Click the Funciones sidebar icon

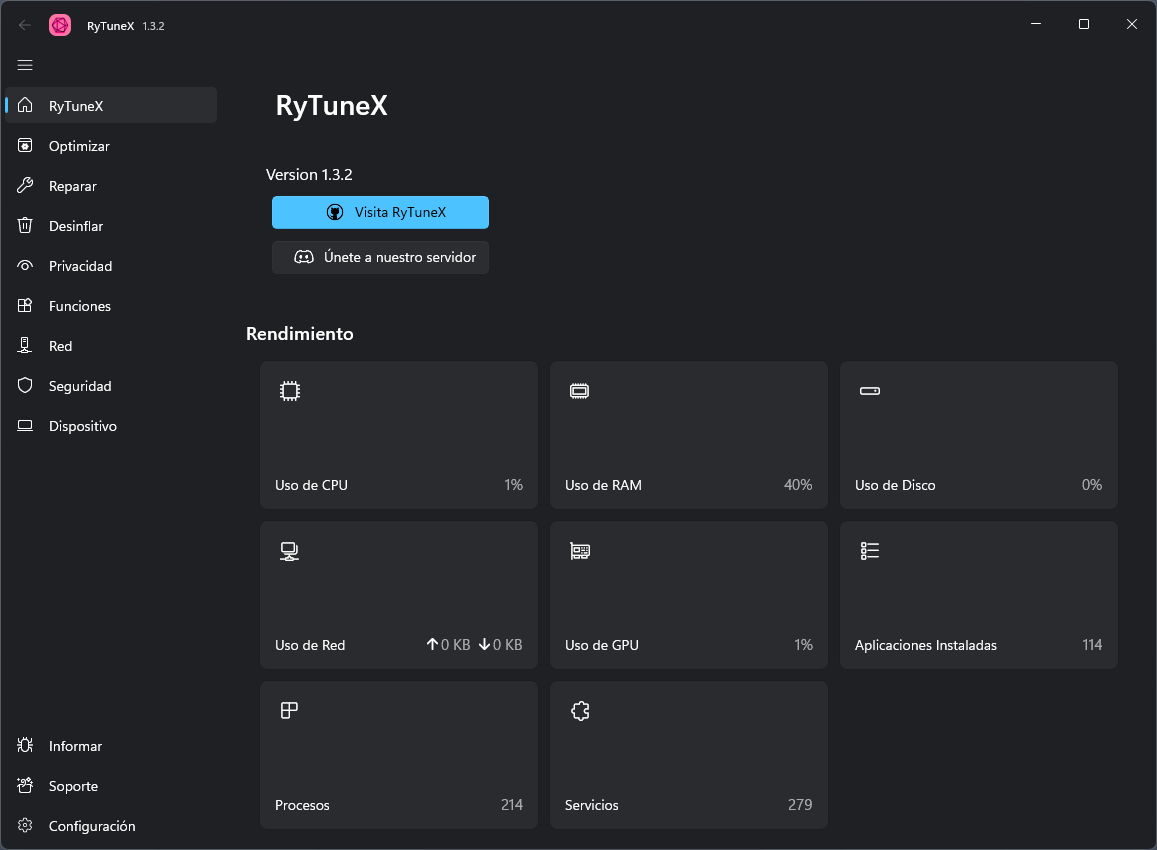26,306
